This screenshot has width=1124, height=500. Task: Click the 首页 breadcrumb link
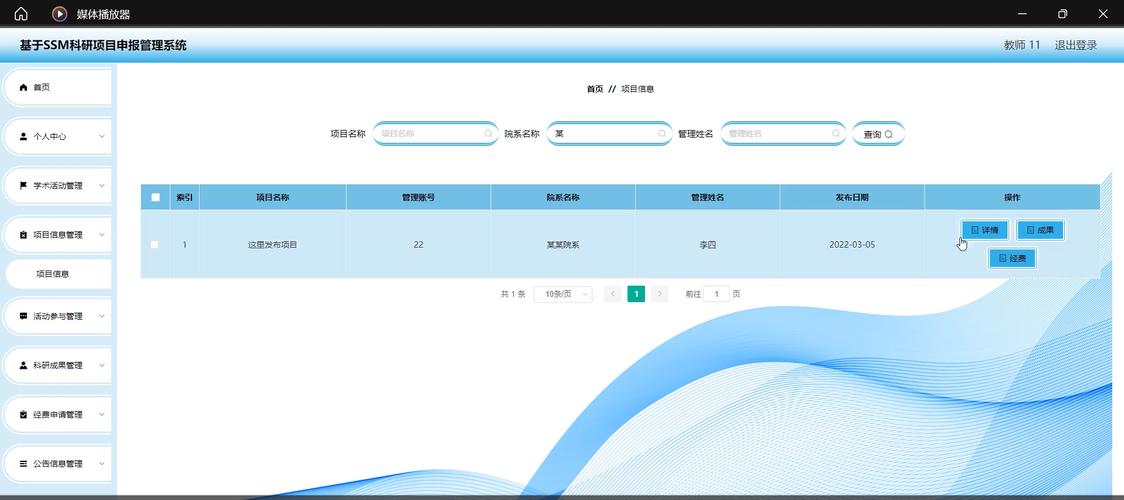click(595, 90)
